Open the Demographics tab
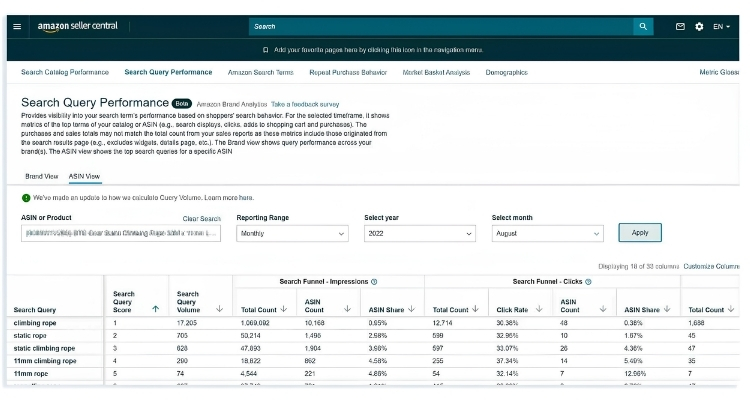 507,72
